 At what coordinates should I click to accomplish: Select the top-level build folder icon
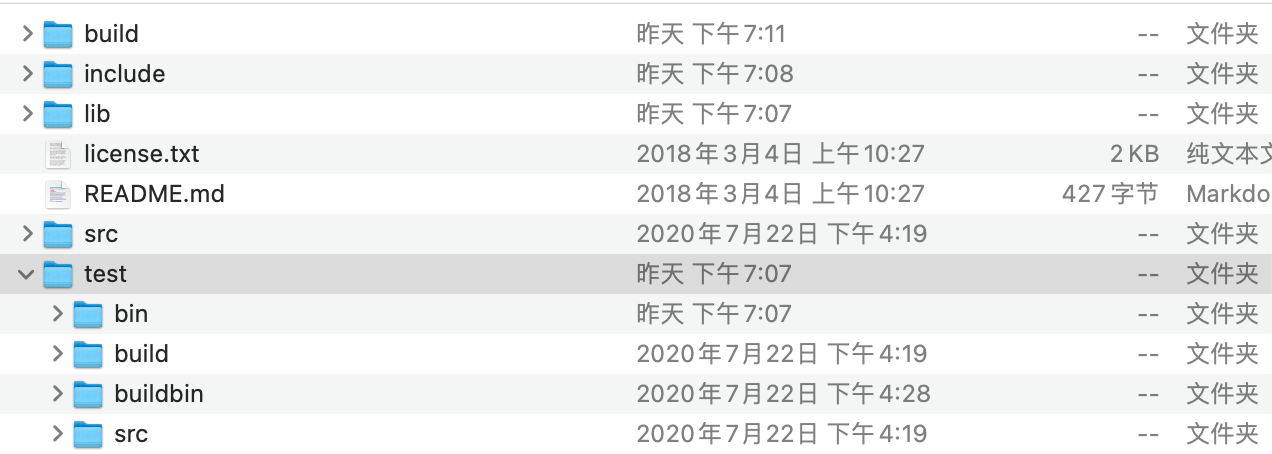[58, 34]
